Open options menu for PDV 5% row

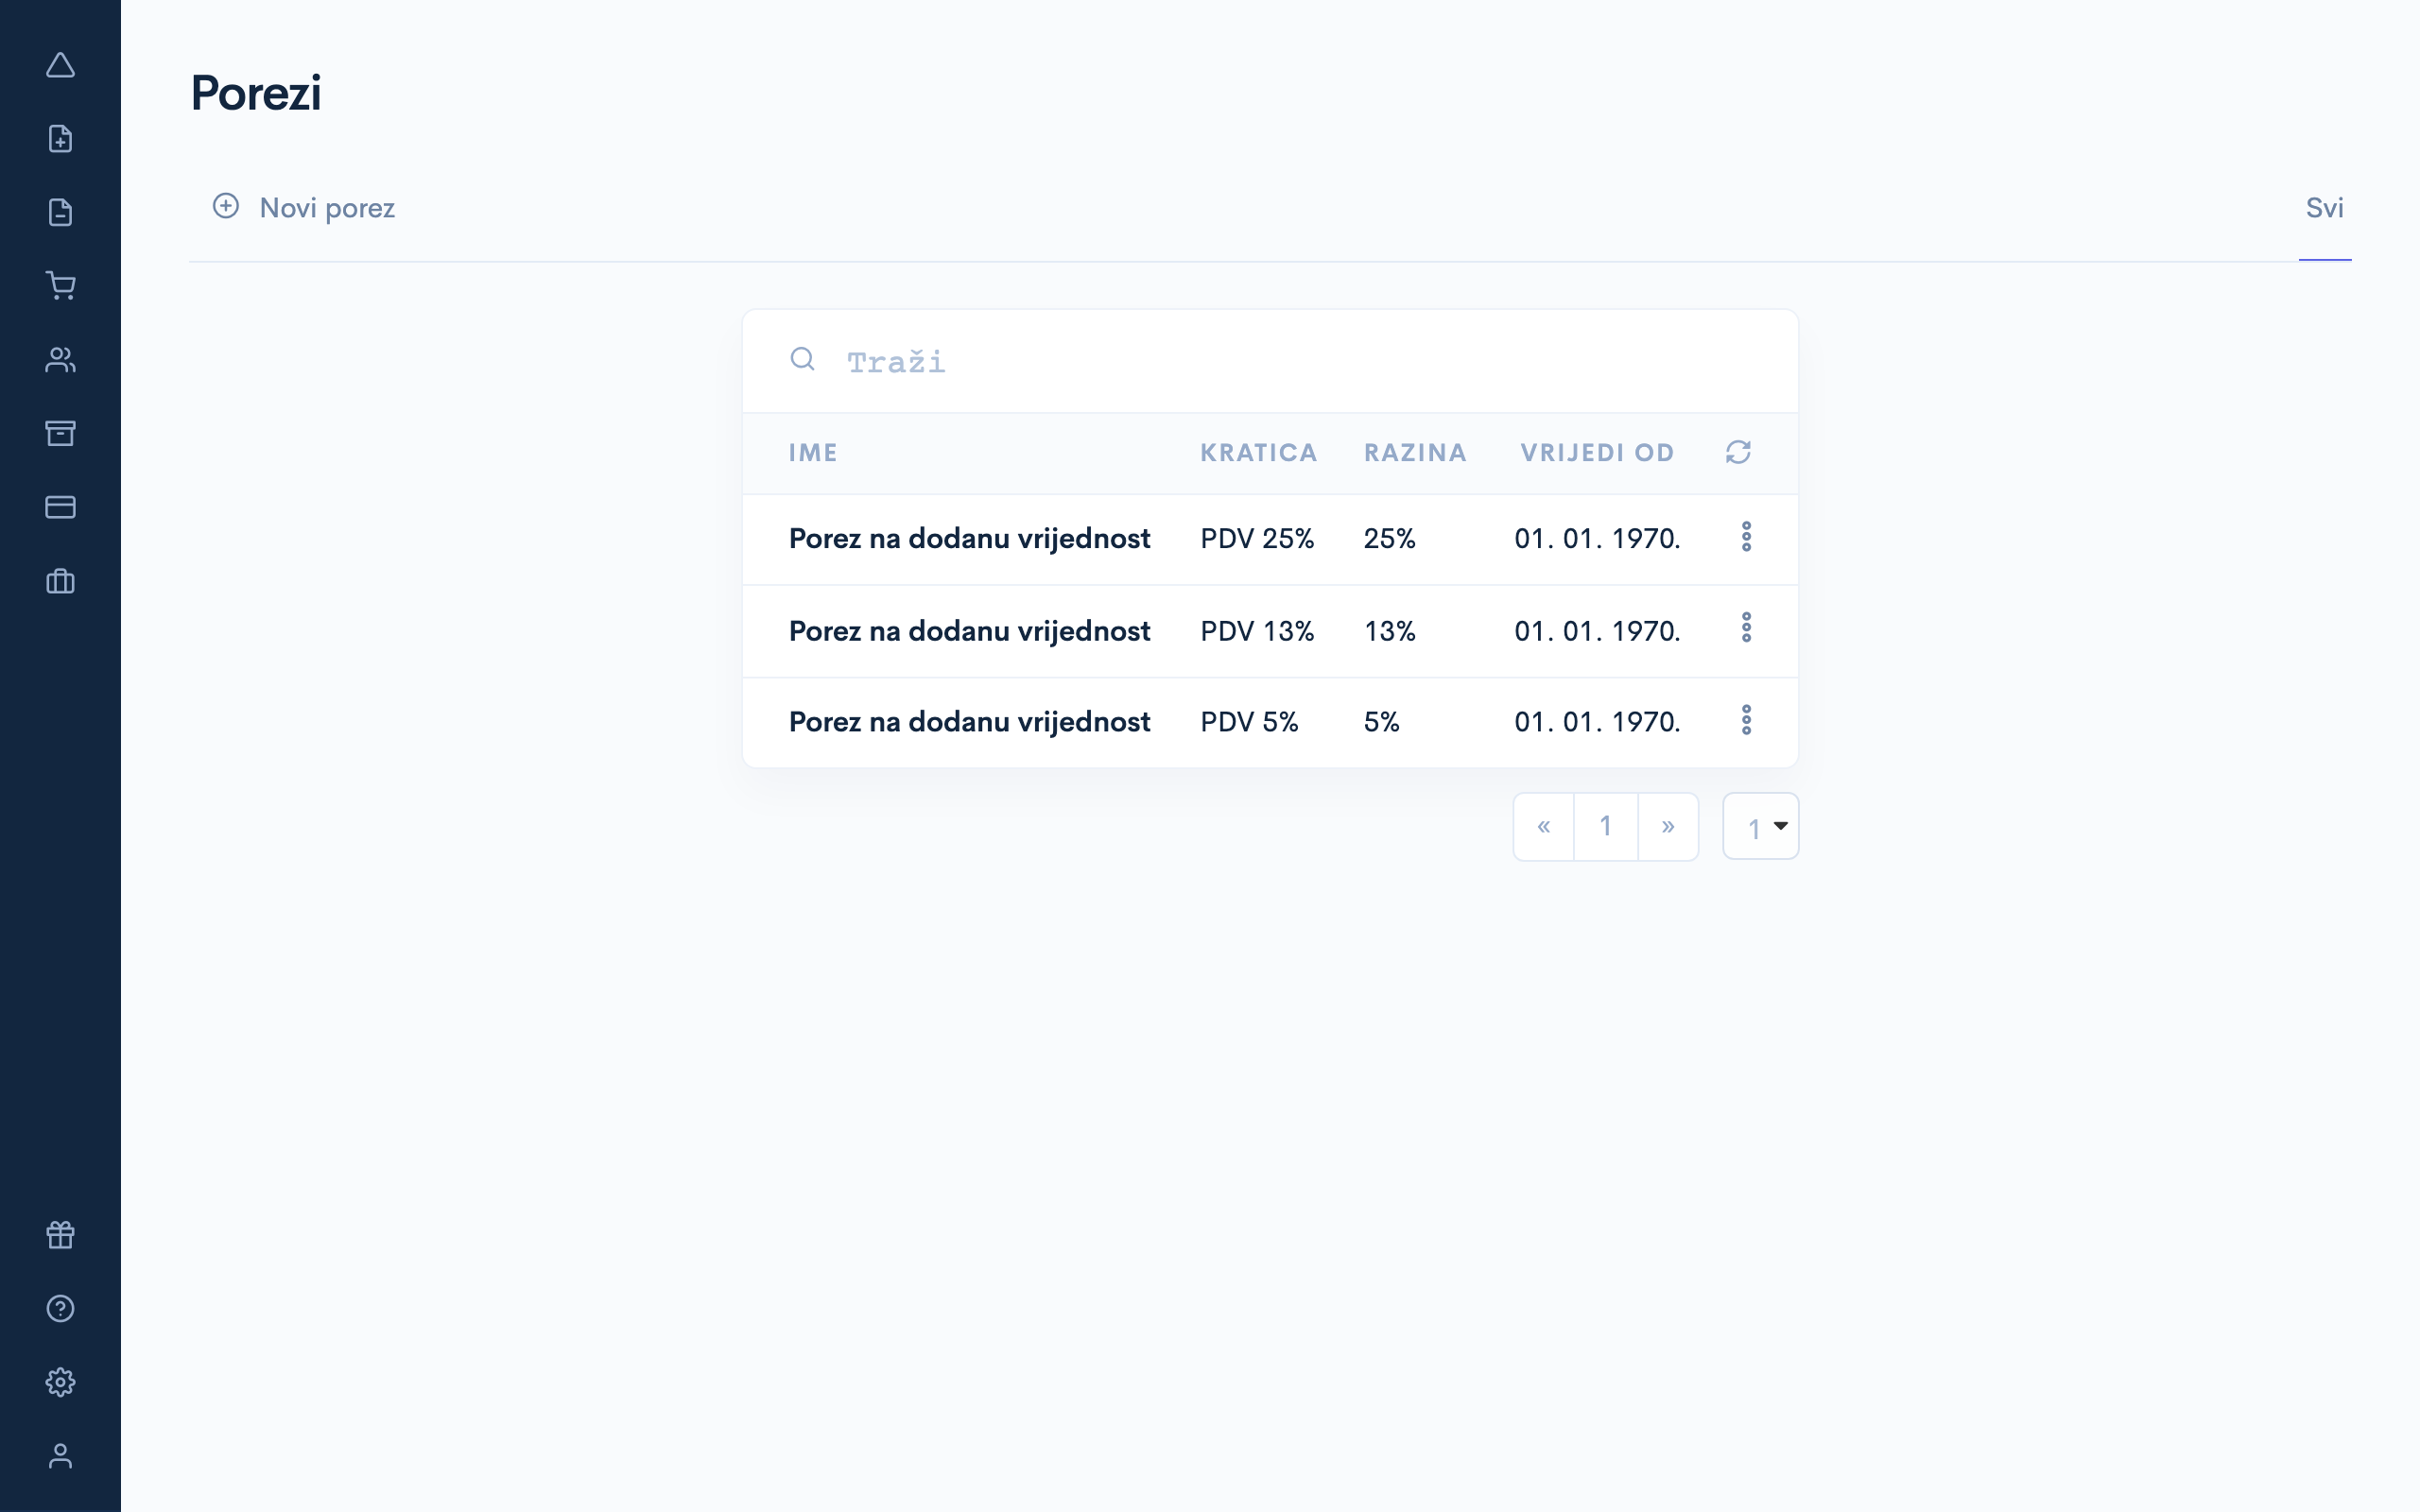point(1746,720)
